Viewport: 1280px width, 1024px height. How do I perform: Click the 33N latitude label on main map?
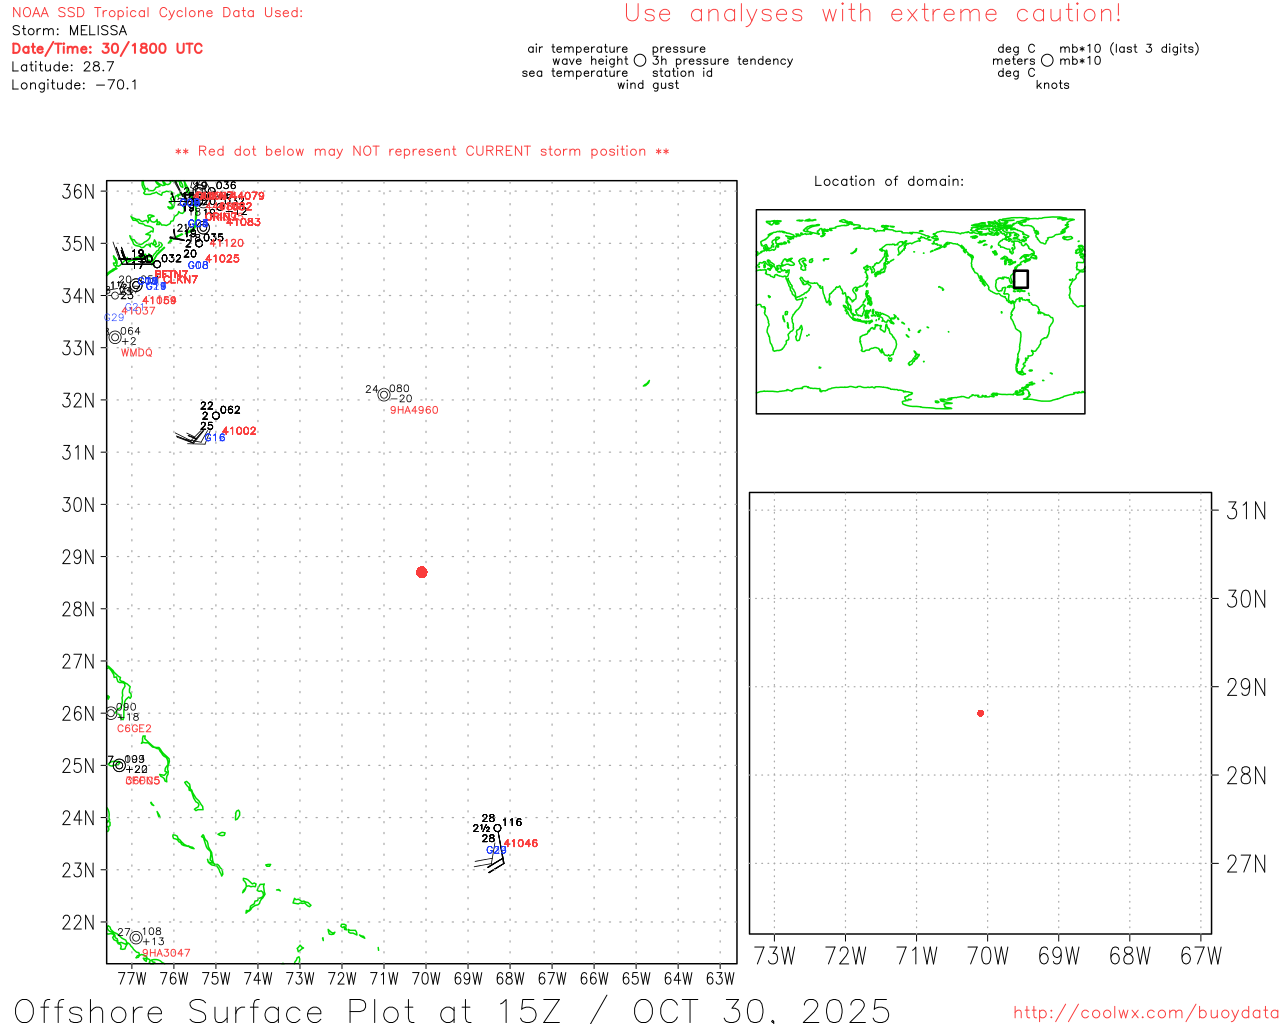78,348
